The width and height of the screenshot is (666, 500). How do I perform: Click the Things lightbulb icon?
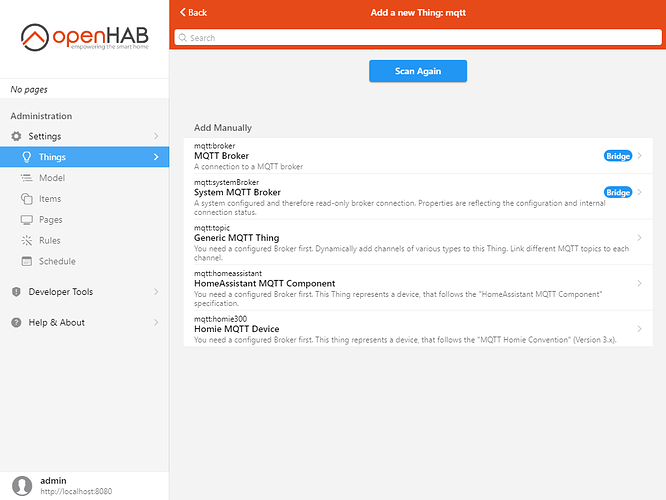(x=27, y=157)
